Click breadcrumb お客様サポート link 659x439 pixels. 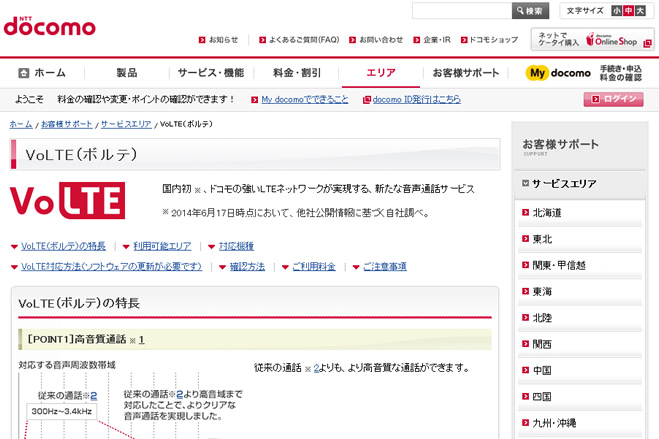66,124
